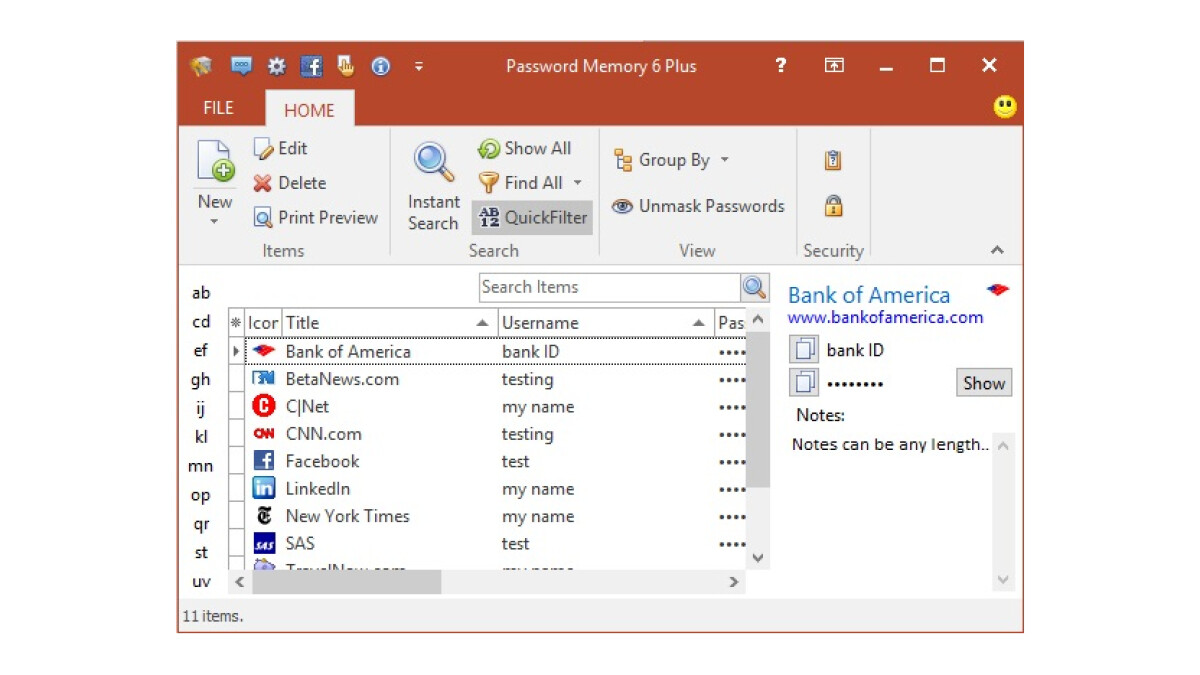Click the Bank of America logo in details

click(x=998, y=290)
